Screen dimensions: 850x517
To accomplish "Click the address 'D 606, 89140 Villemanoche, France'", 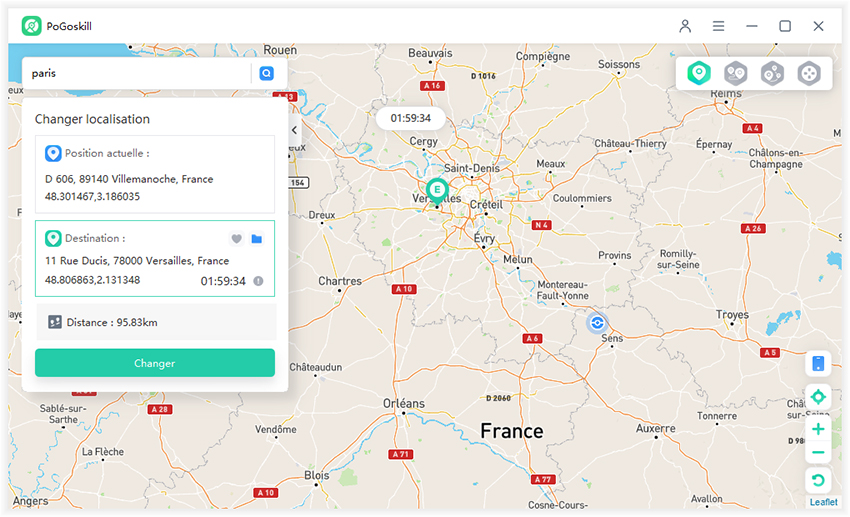I will tap(129, 179).
